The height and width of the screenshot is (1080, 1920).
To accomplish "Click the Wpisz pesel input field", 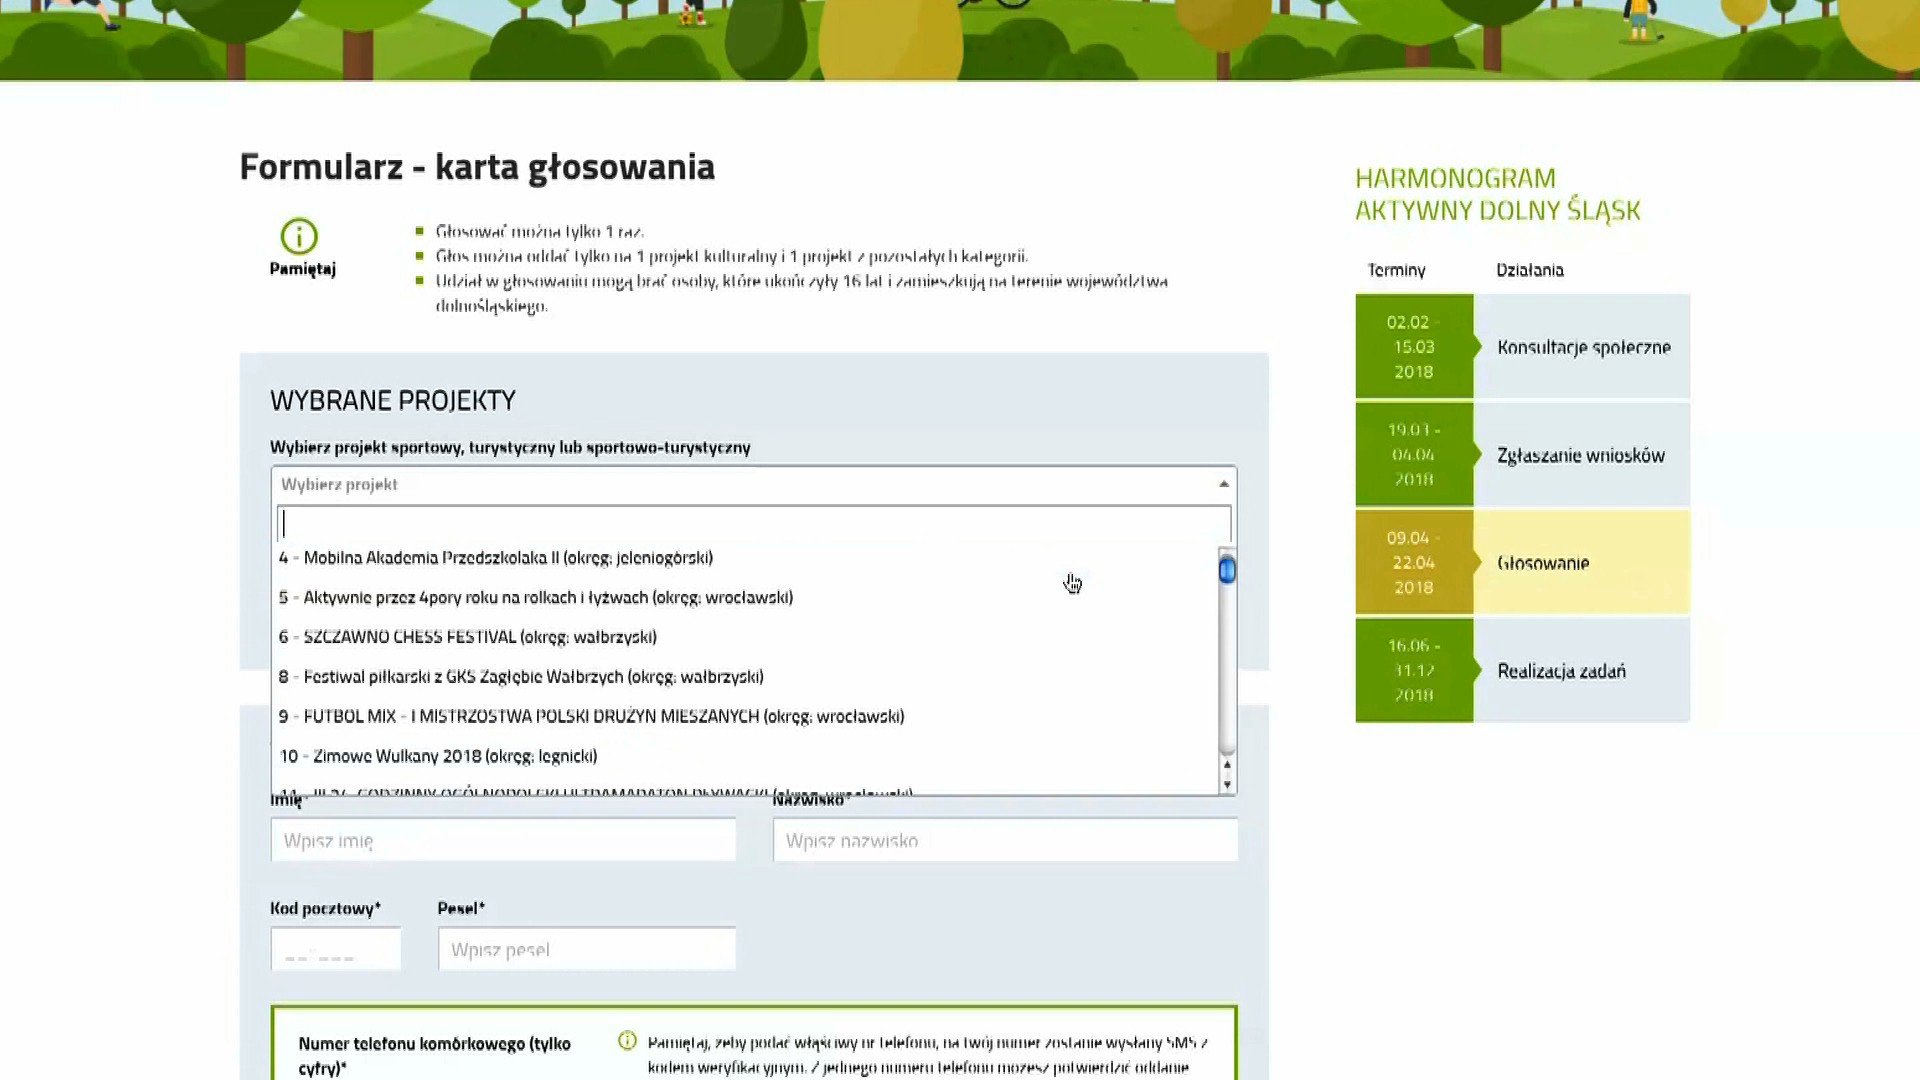I will [587, 949].
